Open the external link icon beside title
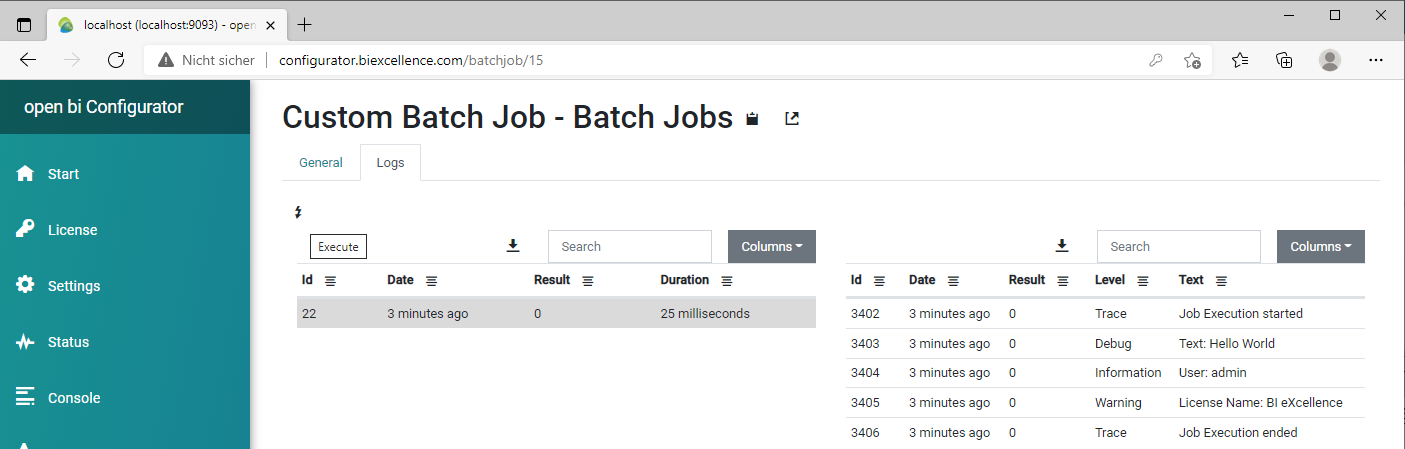1405x449 pixels. click(792, 119)
